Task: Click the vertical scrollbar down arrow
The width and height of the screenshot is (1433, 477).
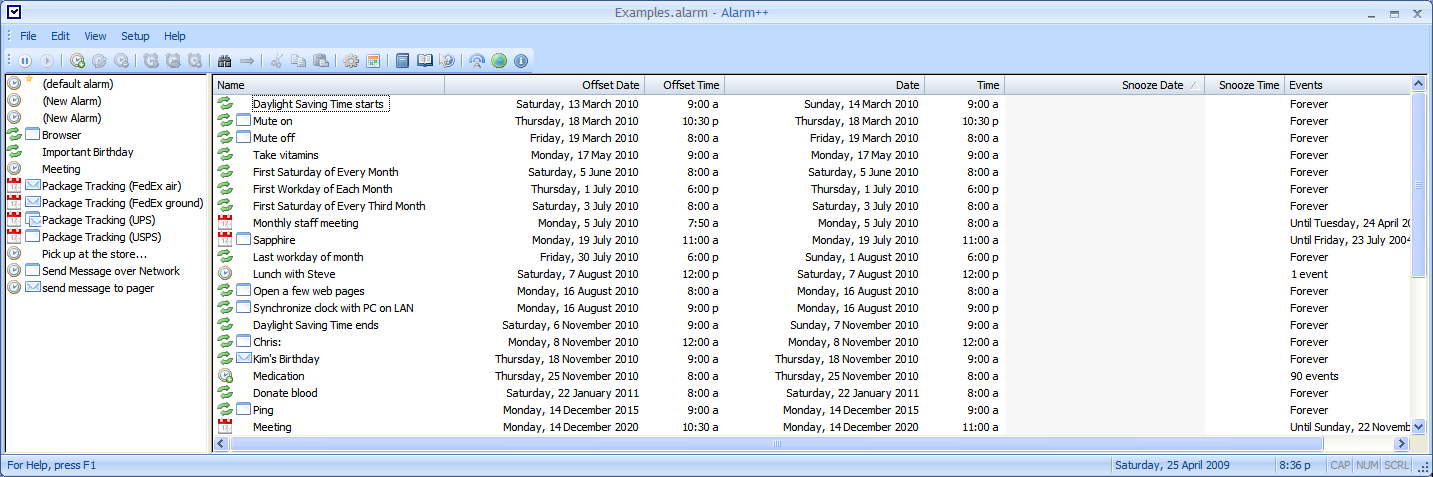Action: [1419, 427]
